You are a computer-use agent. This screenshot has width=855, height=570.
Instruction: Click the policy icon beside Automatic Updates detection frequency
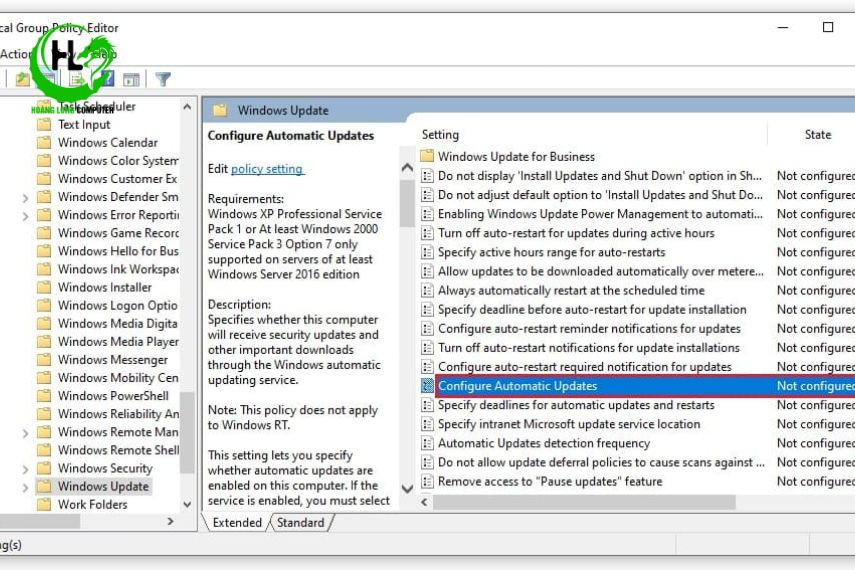coord(428,443)
